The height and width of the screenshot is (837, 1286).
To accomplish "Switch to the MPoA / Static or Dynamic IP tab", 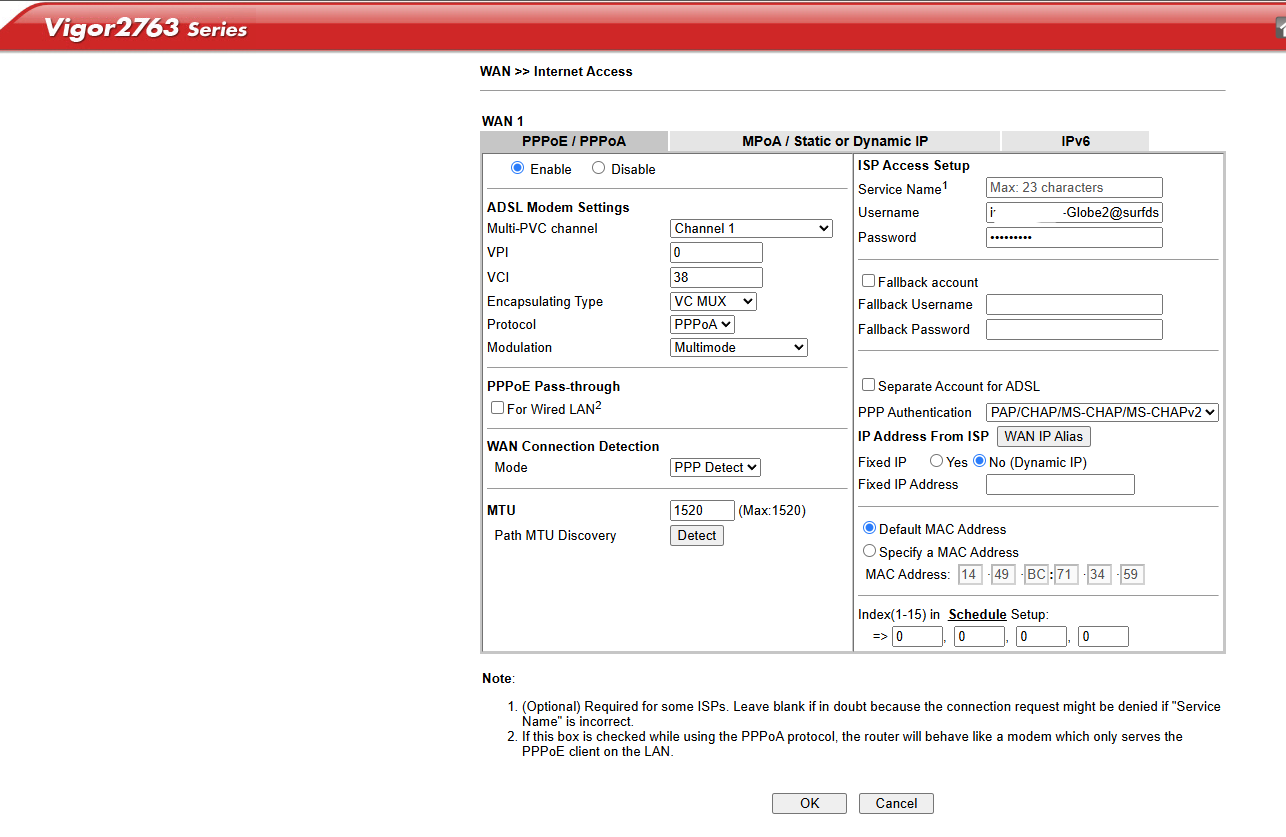I will [x=834, y=141].
